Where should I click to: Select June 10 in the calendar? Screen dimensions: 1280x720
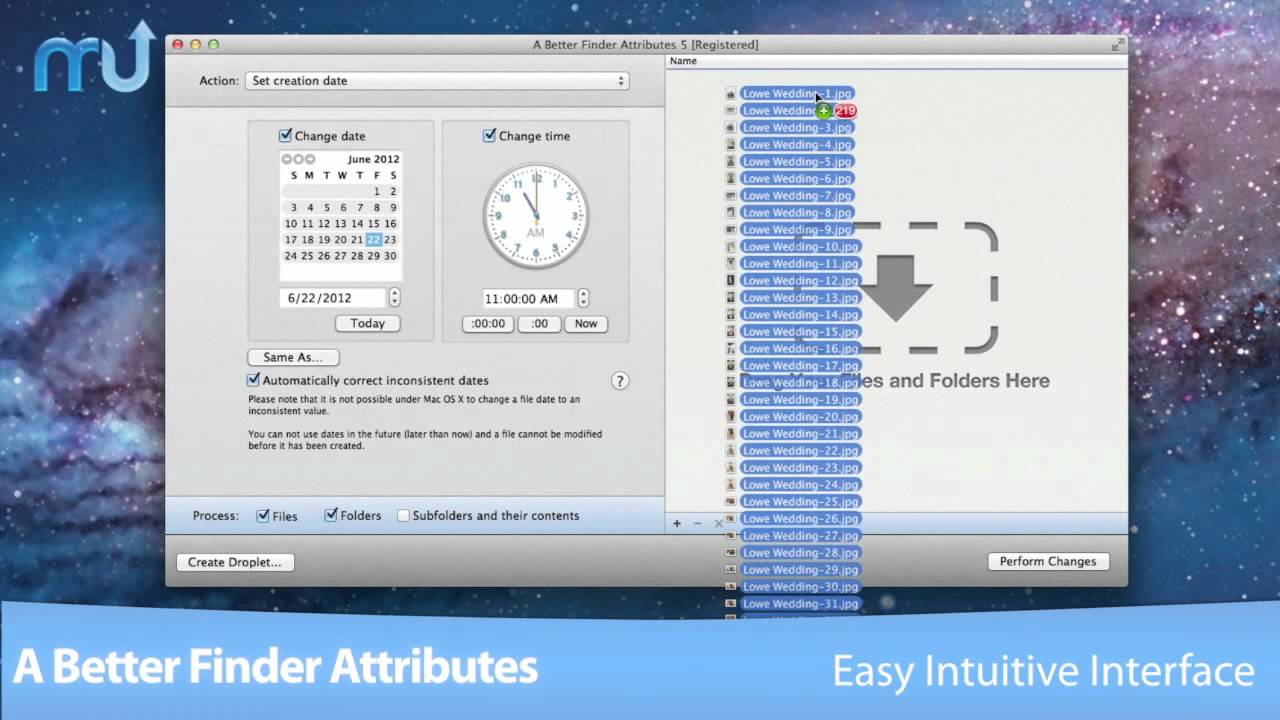tap(291, 224)
